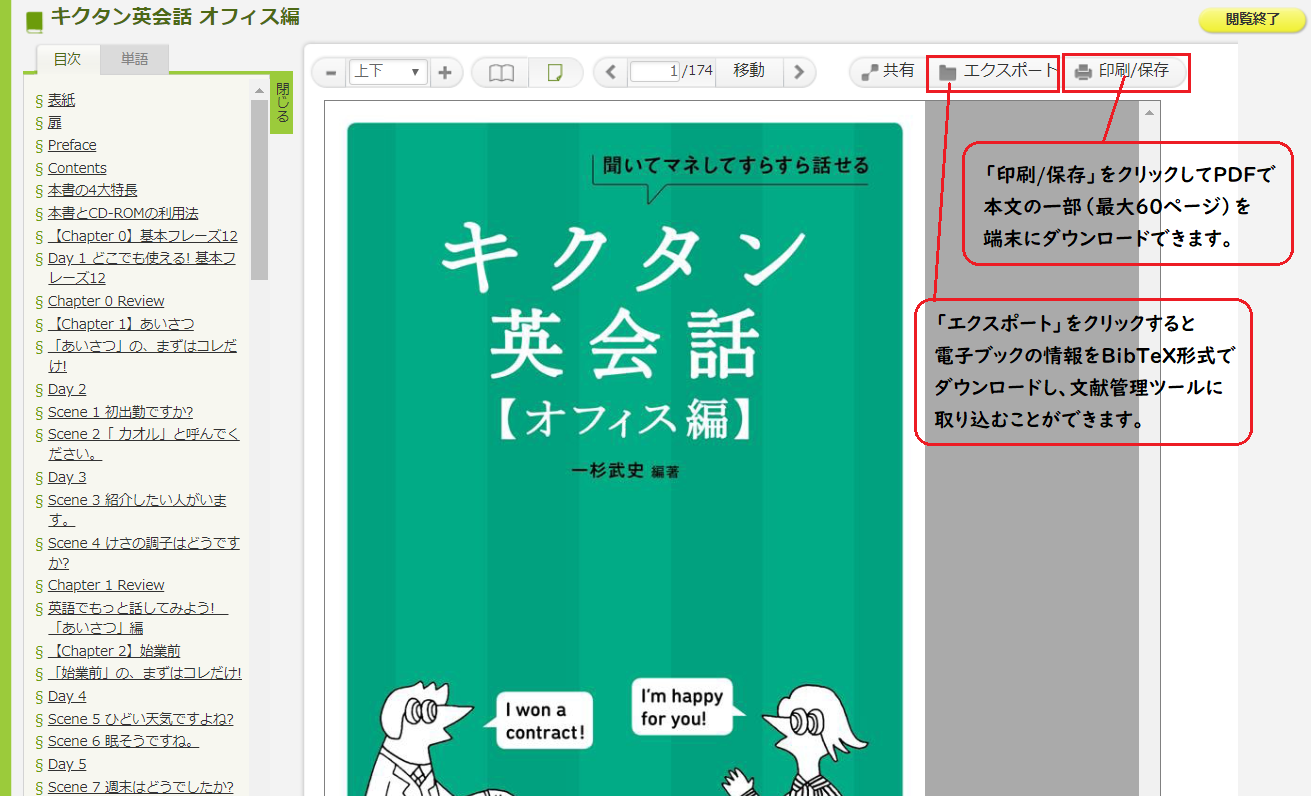This screenshot has height=796, width=1311.
Task: Open Scene 7 週末はどうでしたか? entry
Action: (141, 787)
